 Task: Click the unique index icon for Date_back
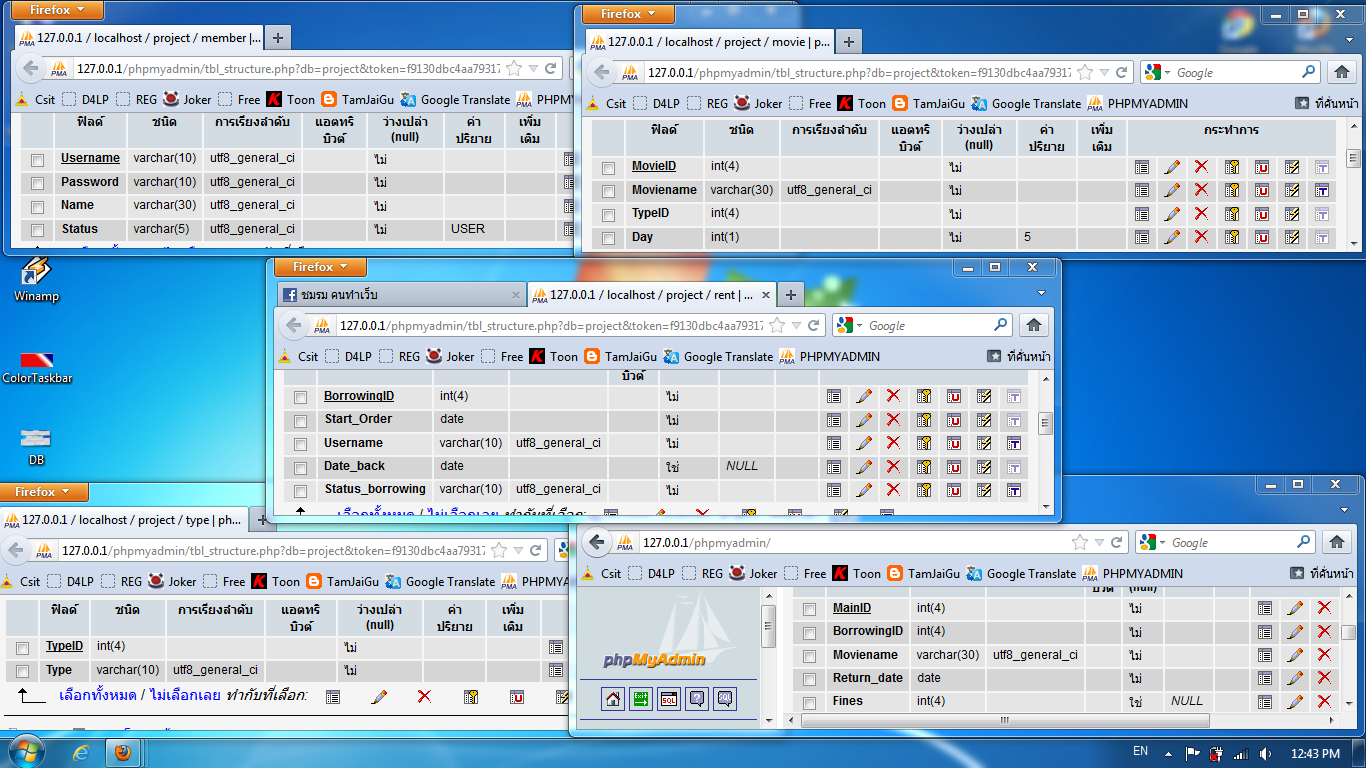pyautogui.click(x=954, y=467)
